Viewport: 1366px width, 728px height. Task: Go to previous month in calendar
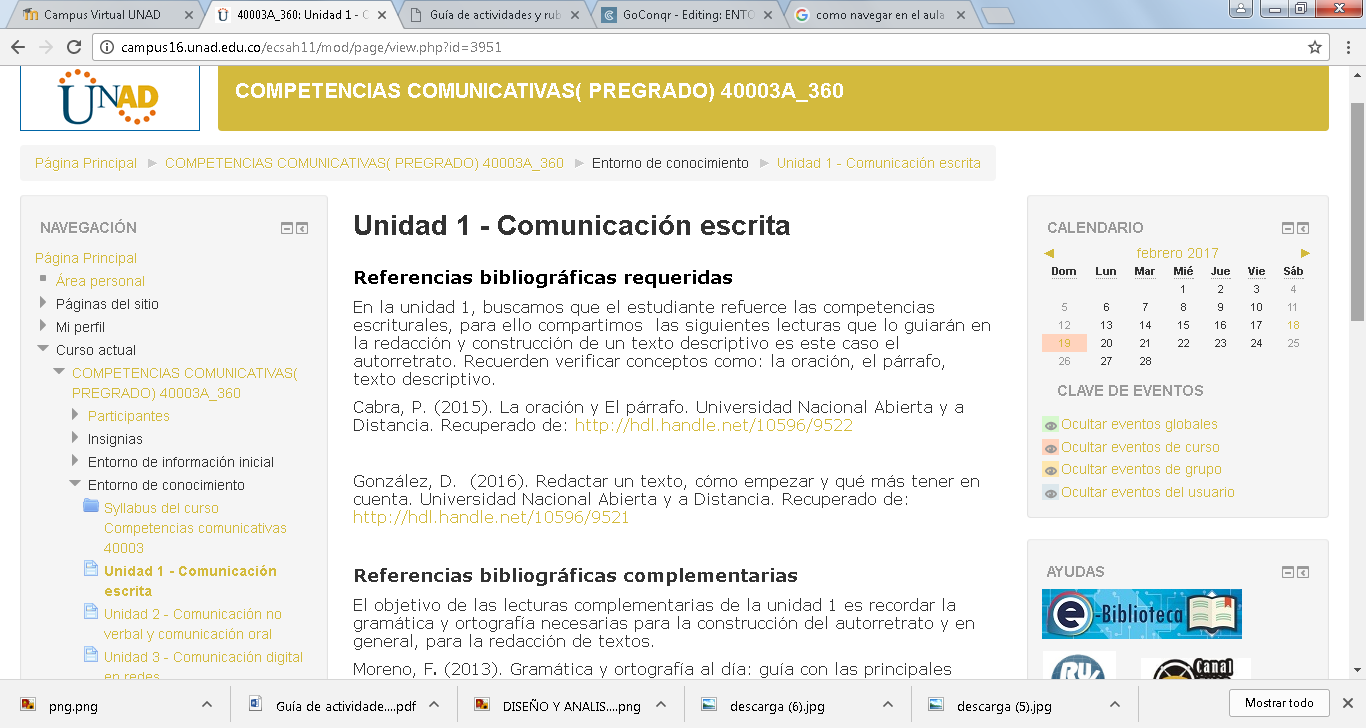click(1049, 253)
